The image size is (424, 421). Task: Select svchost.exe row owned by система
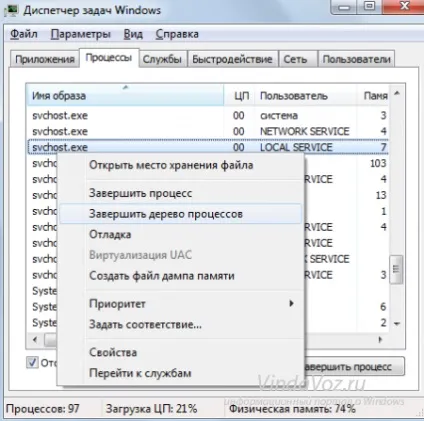point(208,115)
